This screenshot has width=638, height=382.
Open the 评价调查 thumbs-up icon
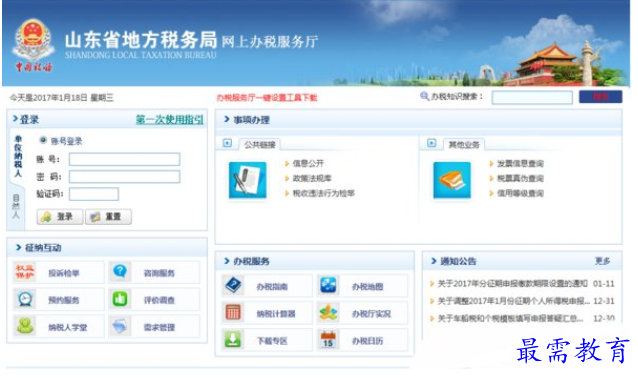(120, 299)
